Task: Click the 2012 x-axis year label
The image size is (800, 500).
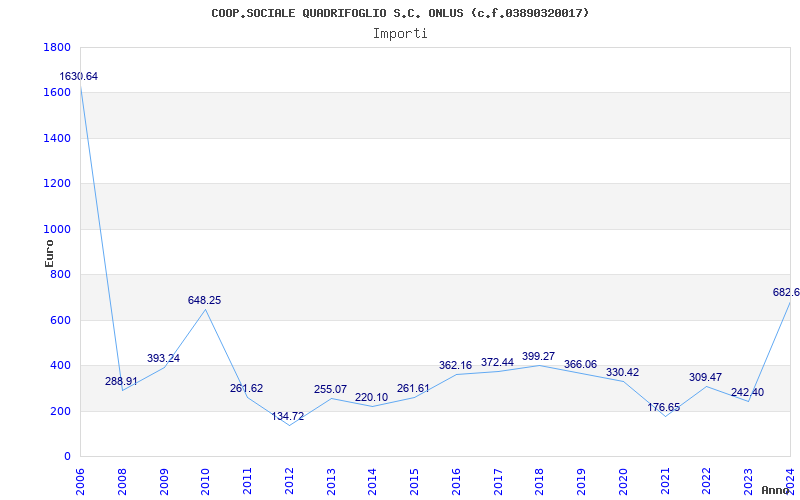Action: (289, 482)
